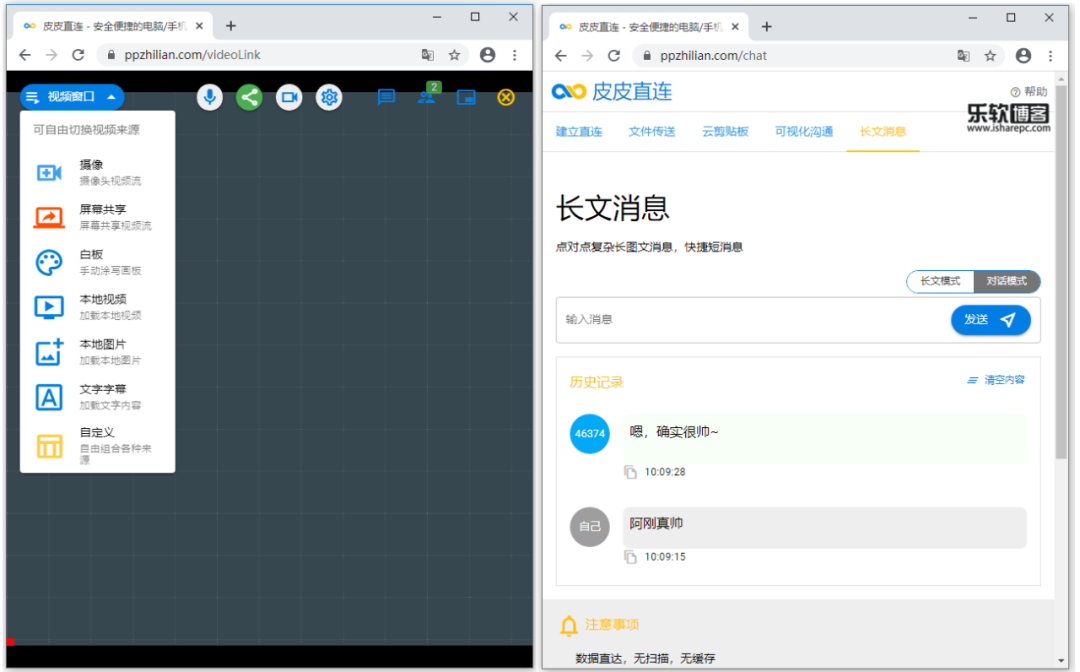Open profile icon in videoLink window

[x=487, y=54]
